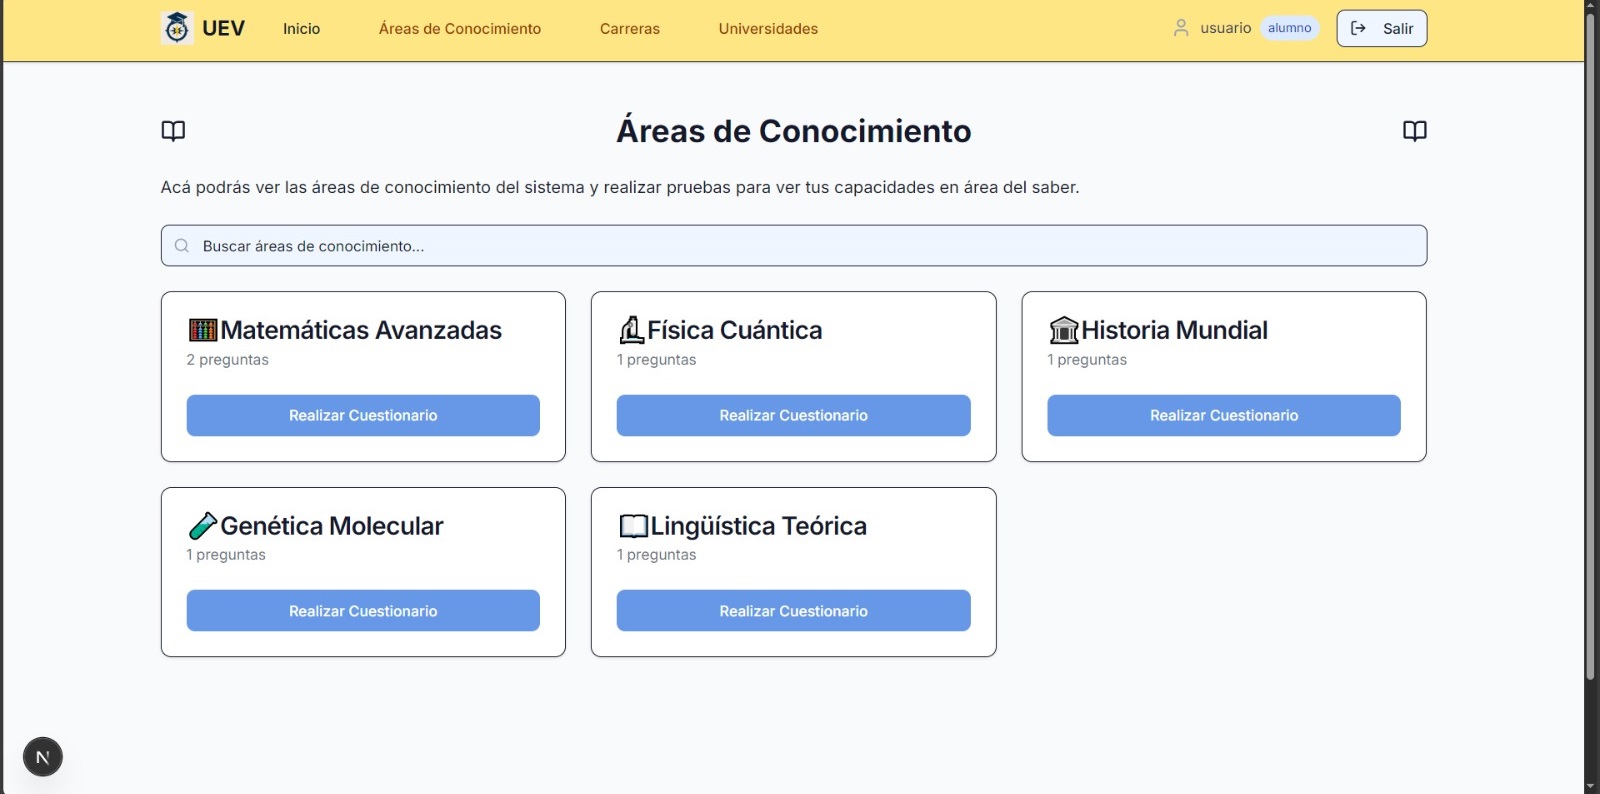
Task: Click the user profile icon in the header
Action: pyautogui.click(x=1181, y=28)
